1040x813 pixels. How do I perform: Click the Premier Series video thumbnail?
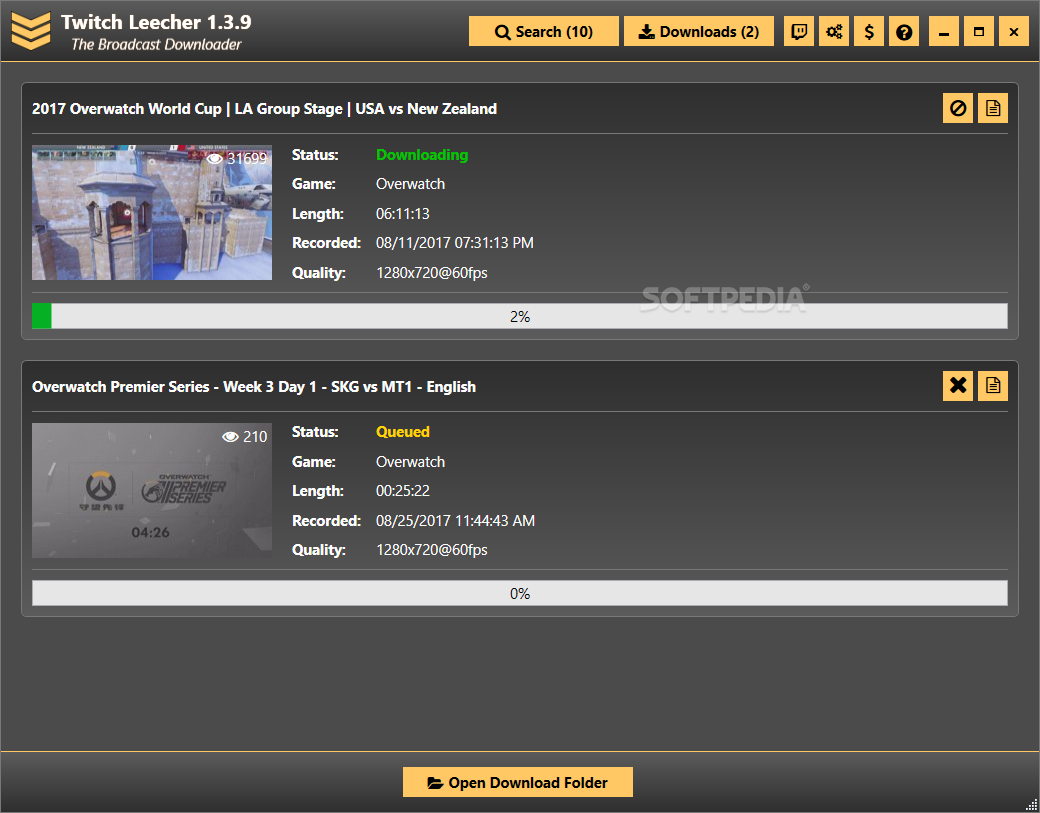152,490
